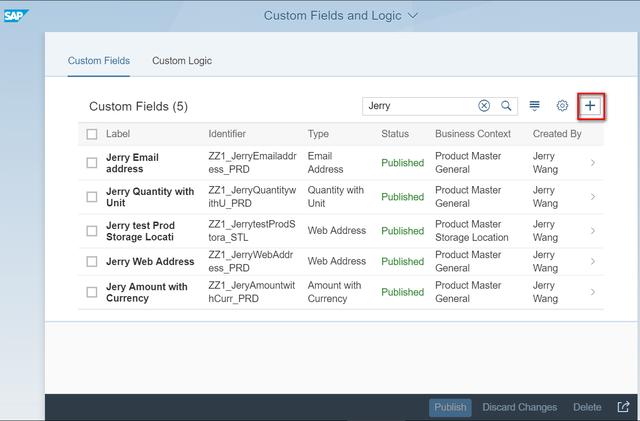Clear the search field text

click(x=484, y=106)
